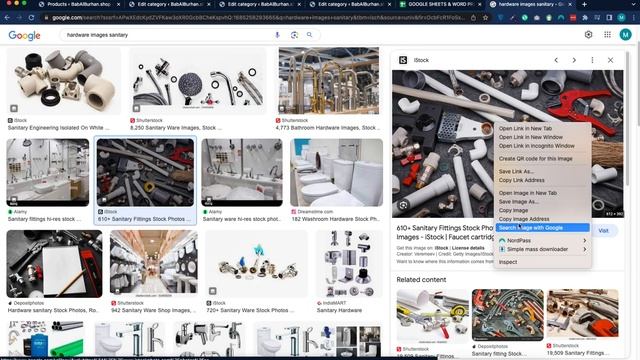
Task: Show previous image in preview panel
Action: 556,60
